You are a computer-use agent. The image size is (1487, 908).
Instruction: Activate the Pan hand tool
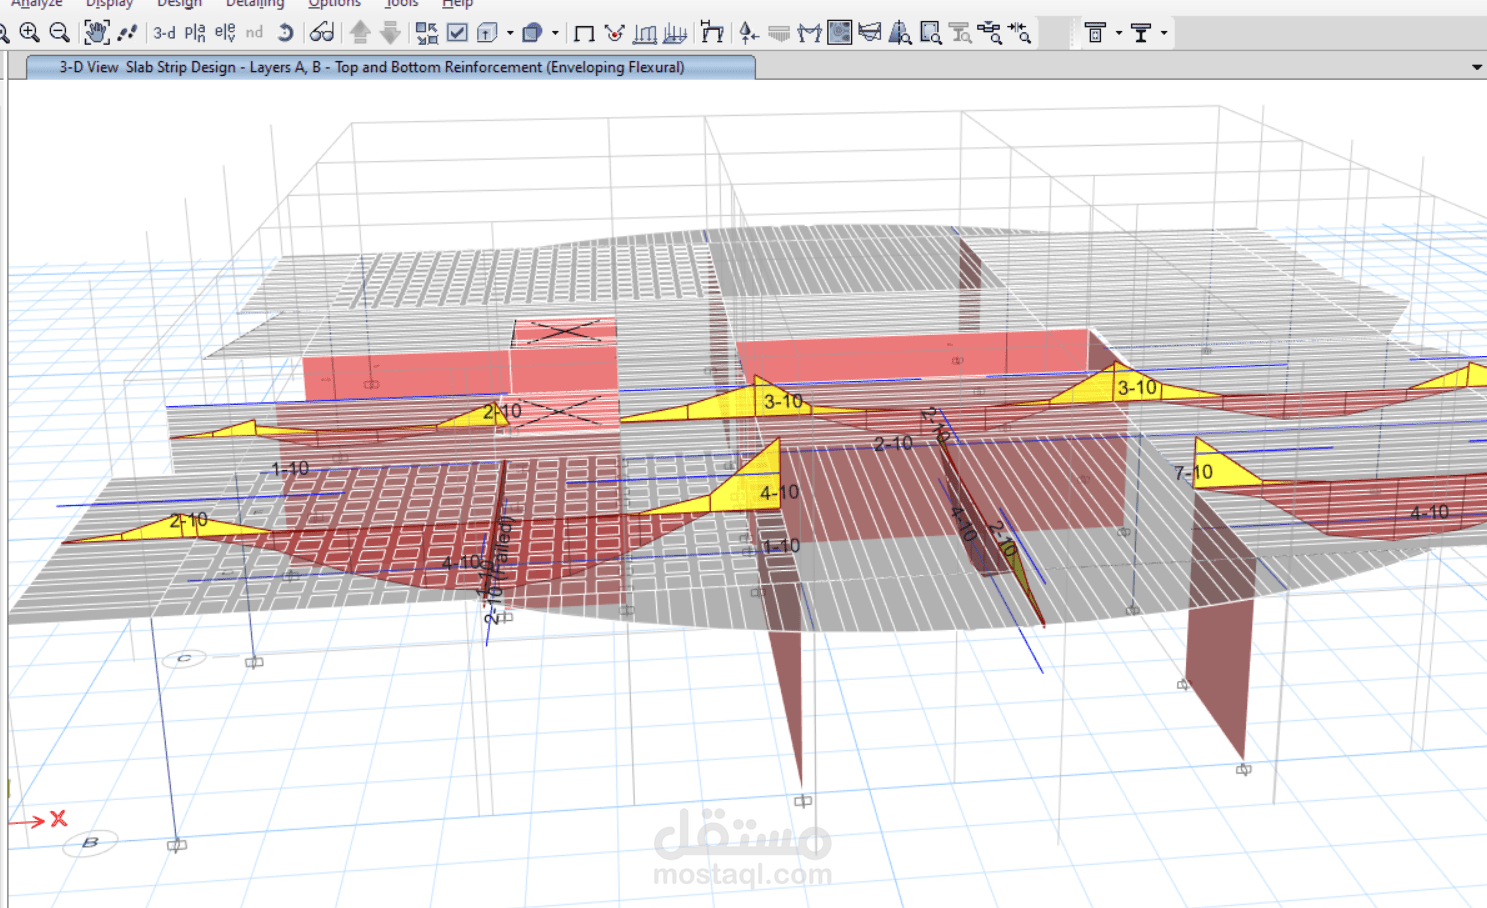click(x=96, y=33)
